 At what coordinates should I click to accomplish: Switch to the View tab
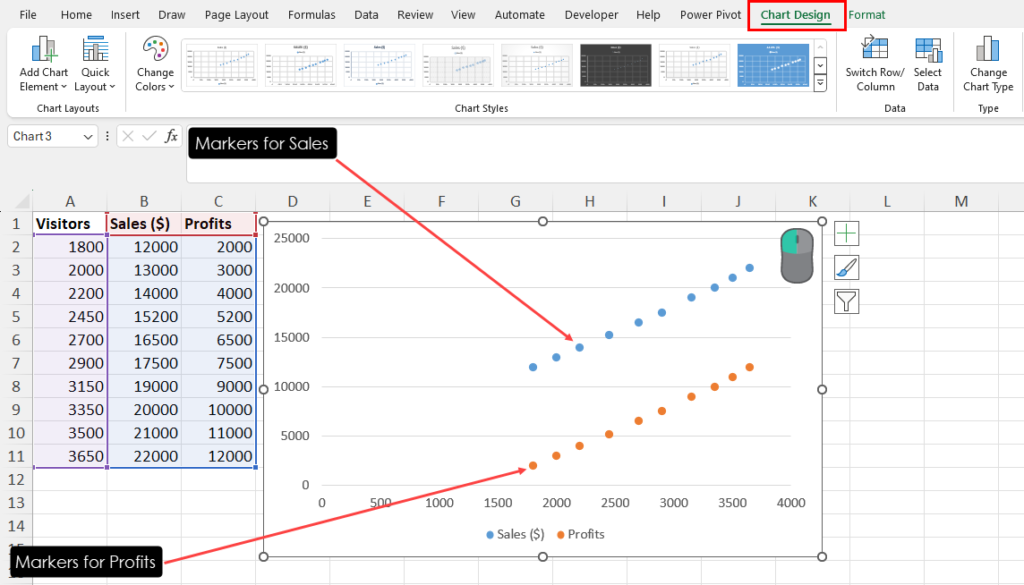[x=463, y=14]
